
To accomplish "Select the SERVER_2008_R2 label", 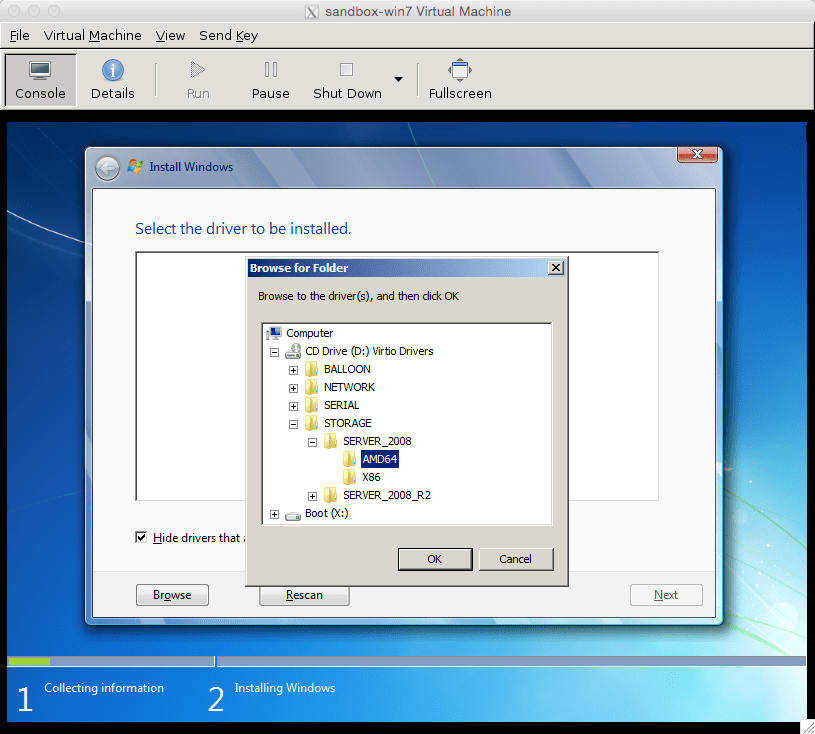I will click(387, 495).
